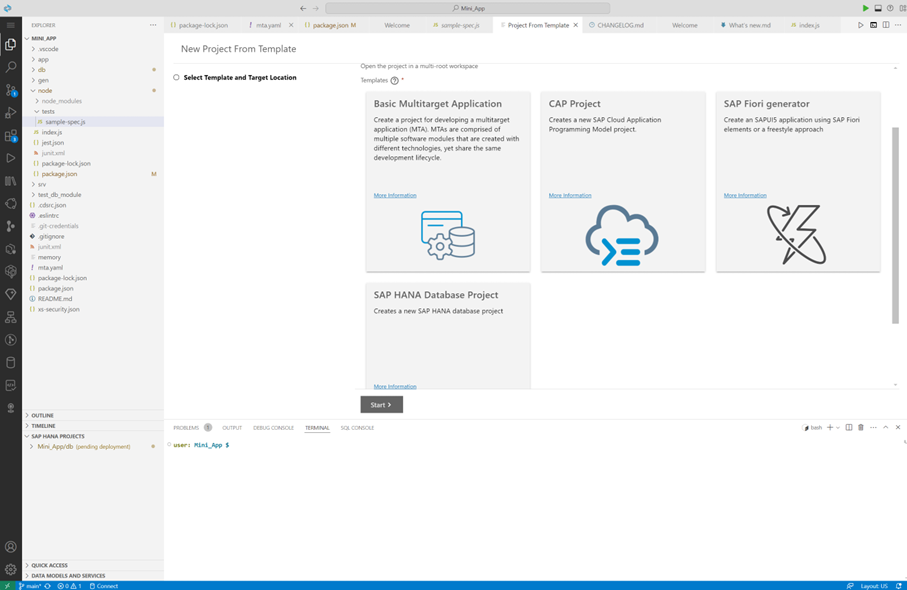Open the DEBUG CONSOLE panel tab
This screenshot has width=907, height=590.
[273, 427]
